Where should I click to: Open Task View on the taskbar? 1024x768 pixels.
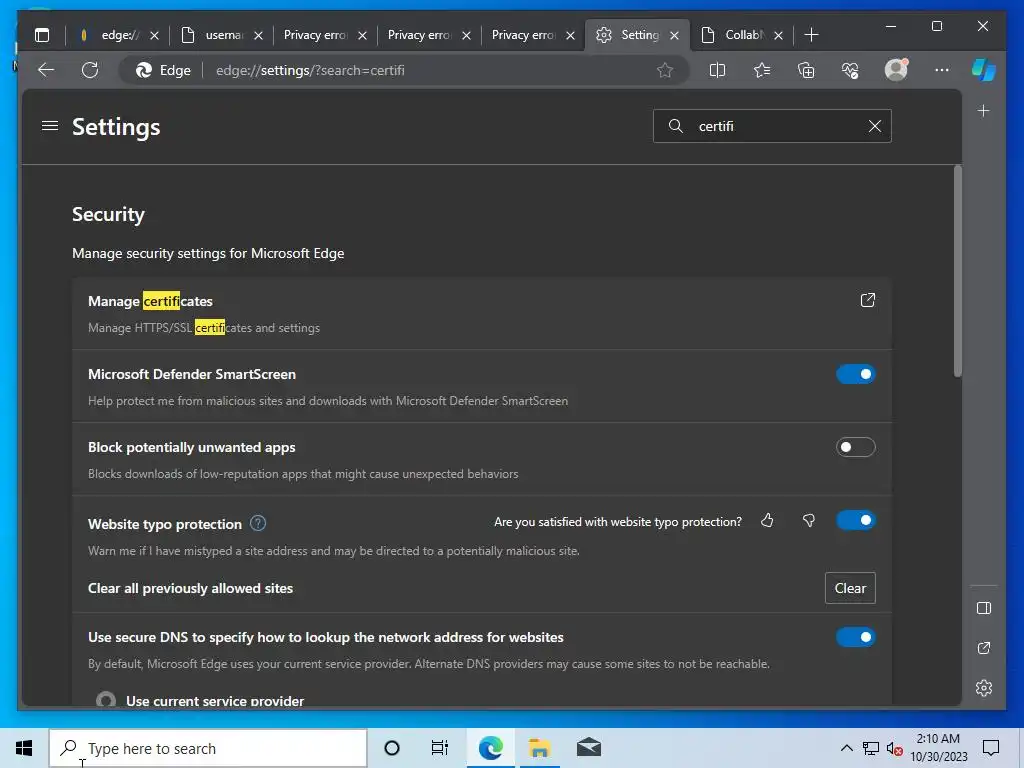click(440, 748)
